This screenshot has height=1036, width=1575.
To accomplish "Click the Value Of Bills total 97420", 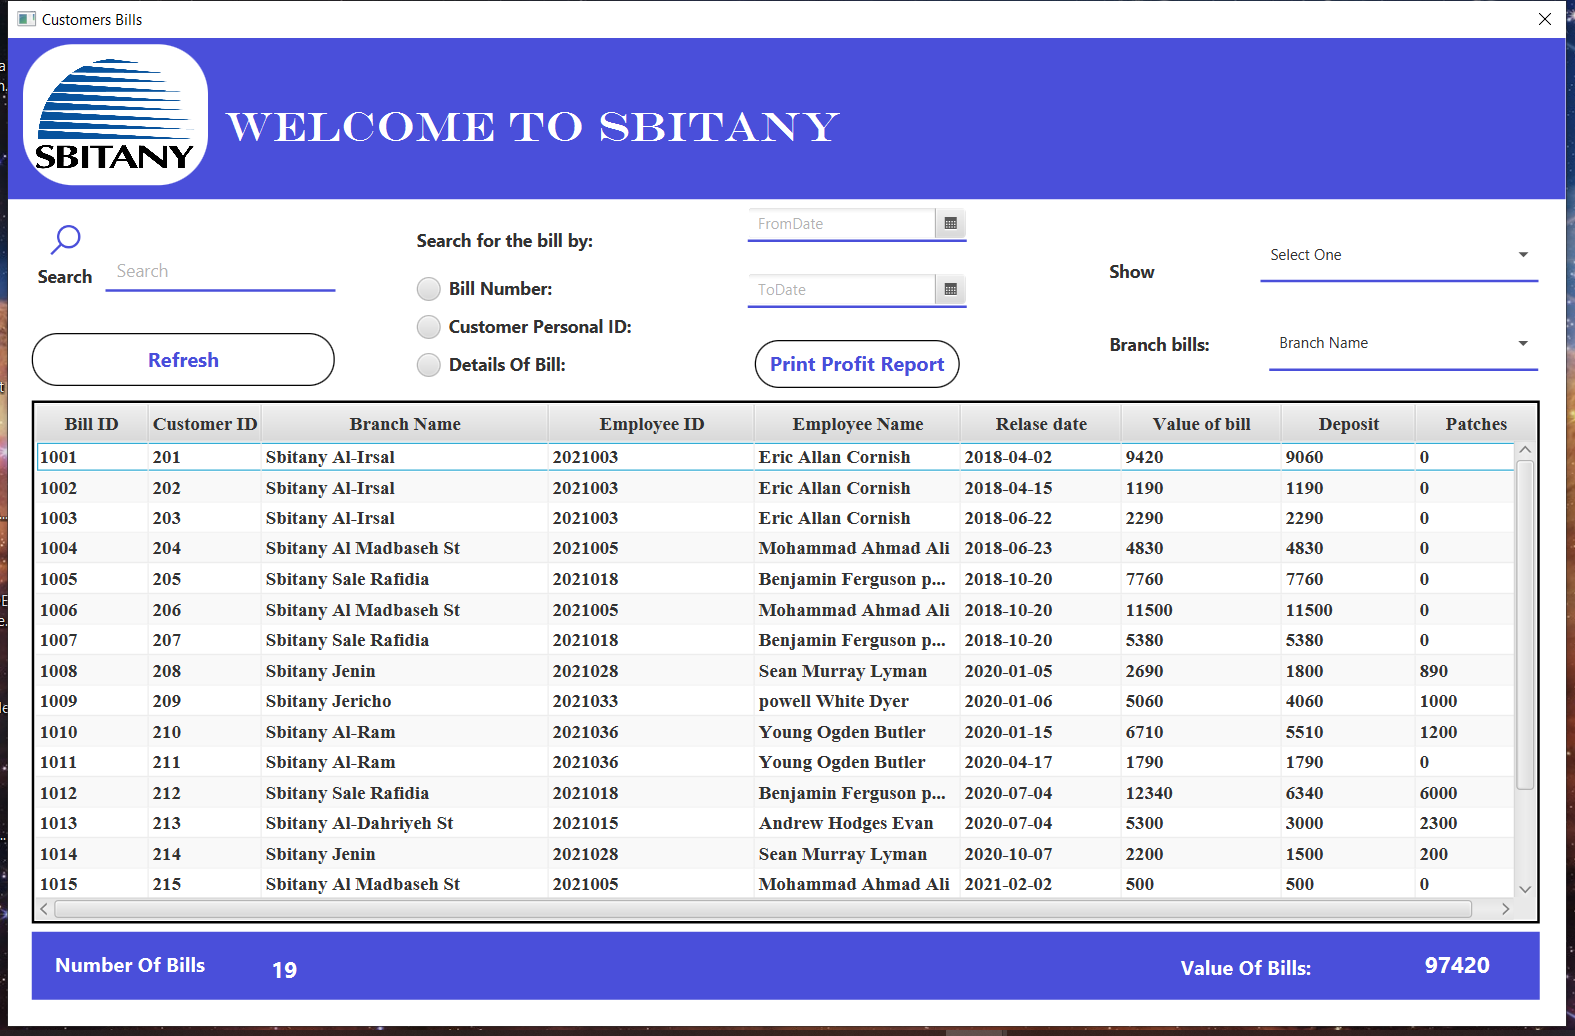I will [x=1457, y=966].
